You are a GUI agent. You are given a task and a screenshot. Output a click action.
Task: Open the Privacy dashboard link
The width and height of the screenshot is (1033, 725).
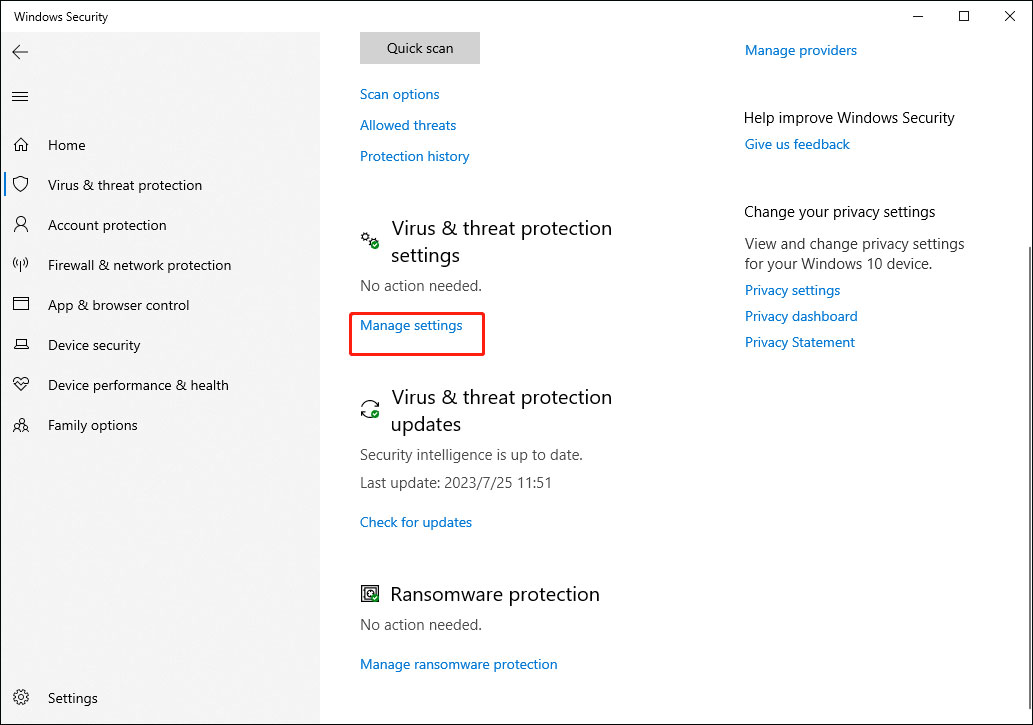coord(800,316)
